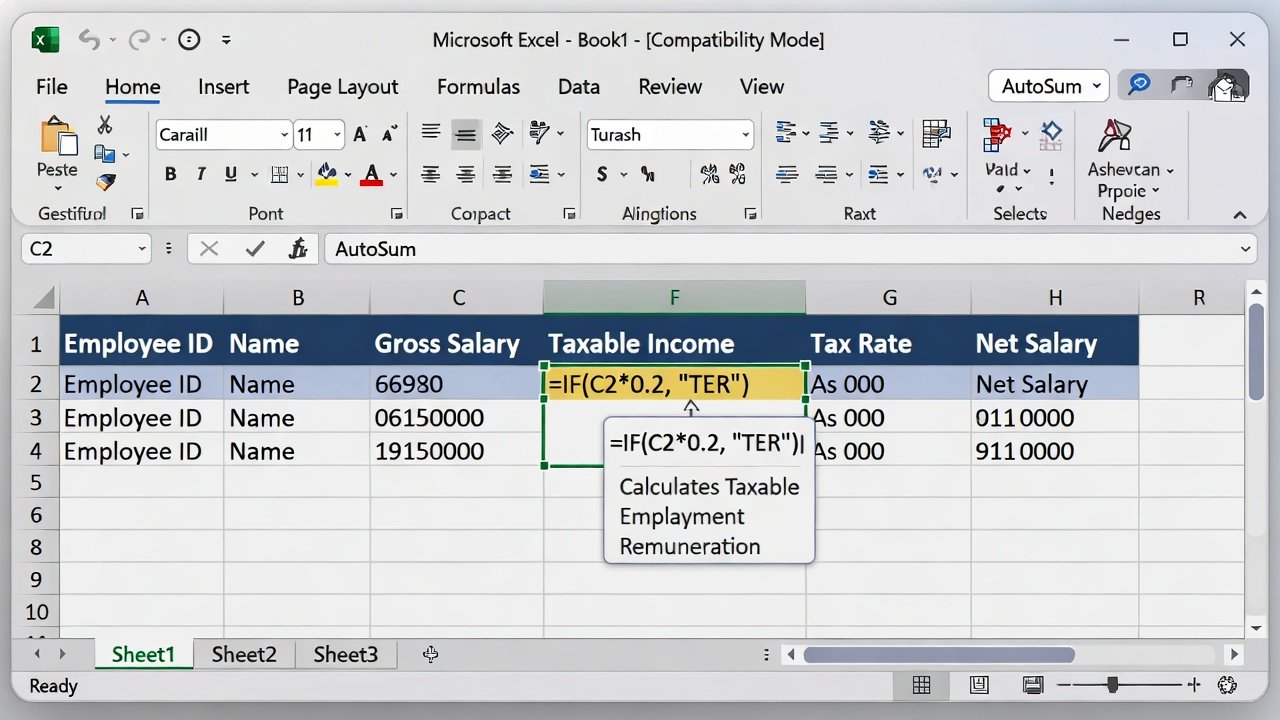Confirm formula entry with the checkmark icon
Image resolution: width=1280 pixels, height=720 pixels.
[x=255, y=249]
